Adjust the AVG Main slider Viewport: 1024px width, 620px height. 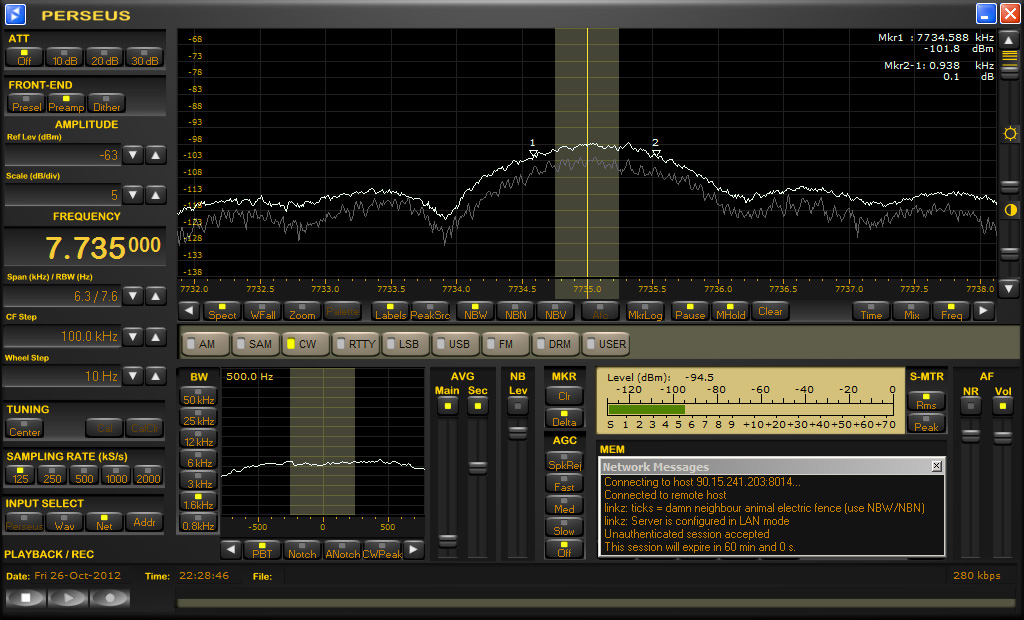447,540
